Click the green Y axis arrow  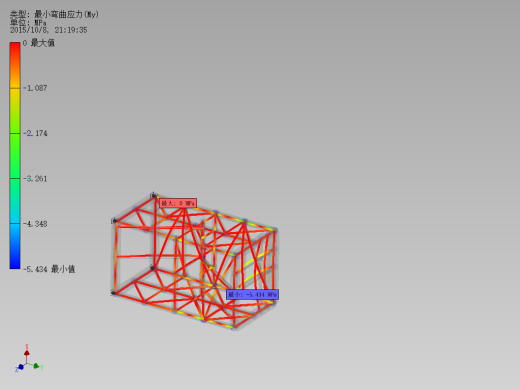coord(36,366)
